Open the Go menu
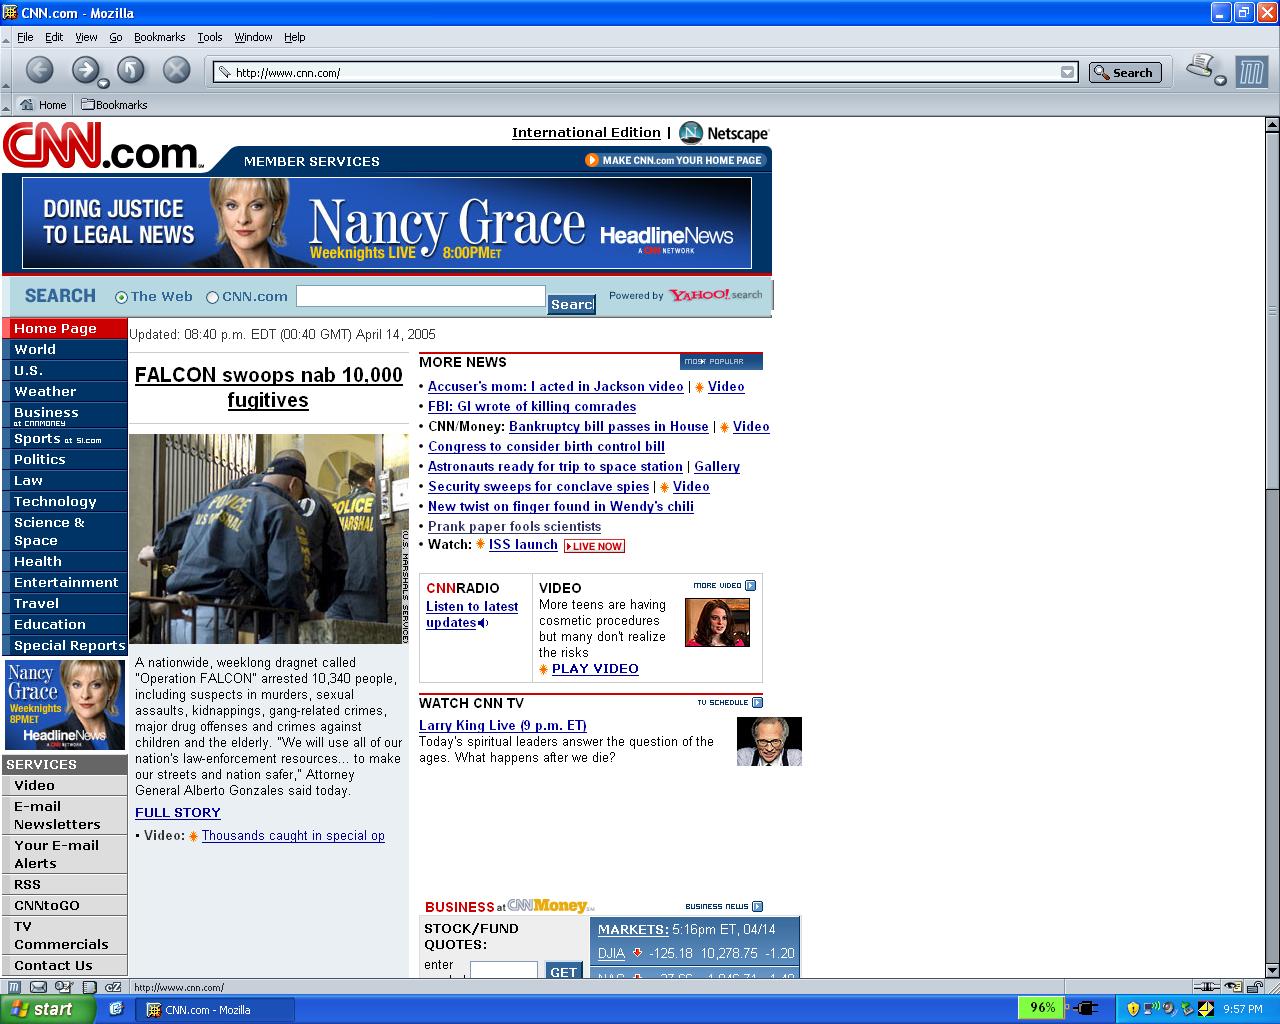Image resolution: width=1280 pixels, height=1024 pixels. (116, 37)
